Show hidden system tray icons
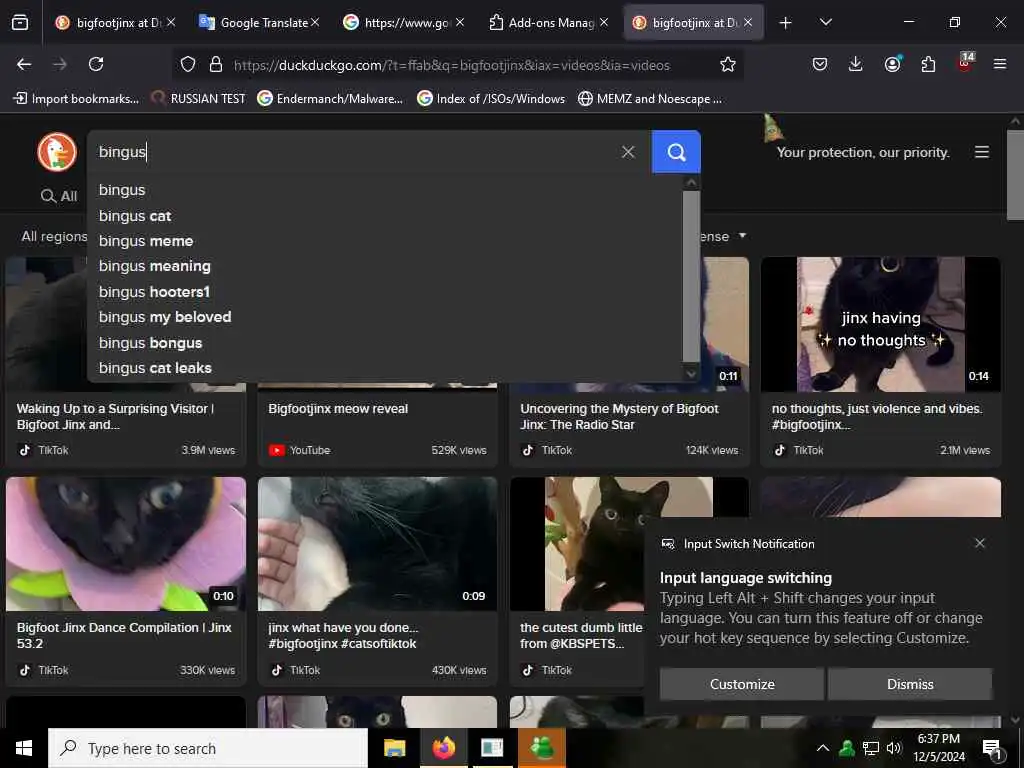 click(x=823, y=748)
